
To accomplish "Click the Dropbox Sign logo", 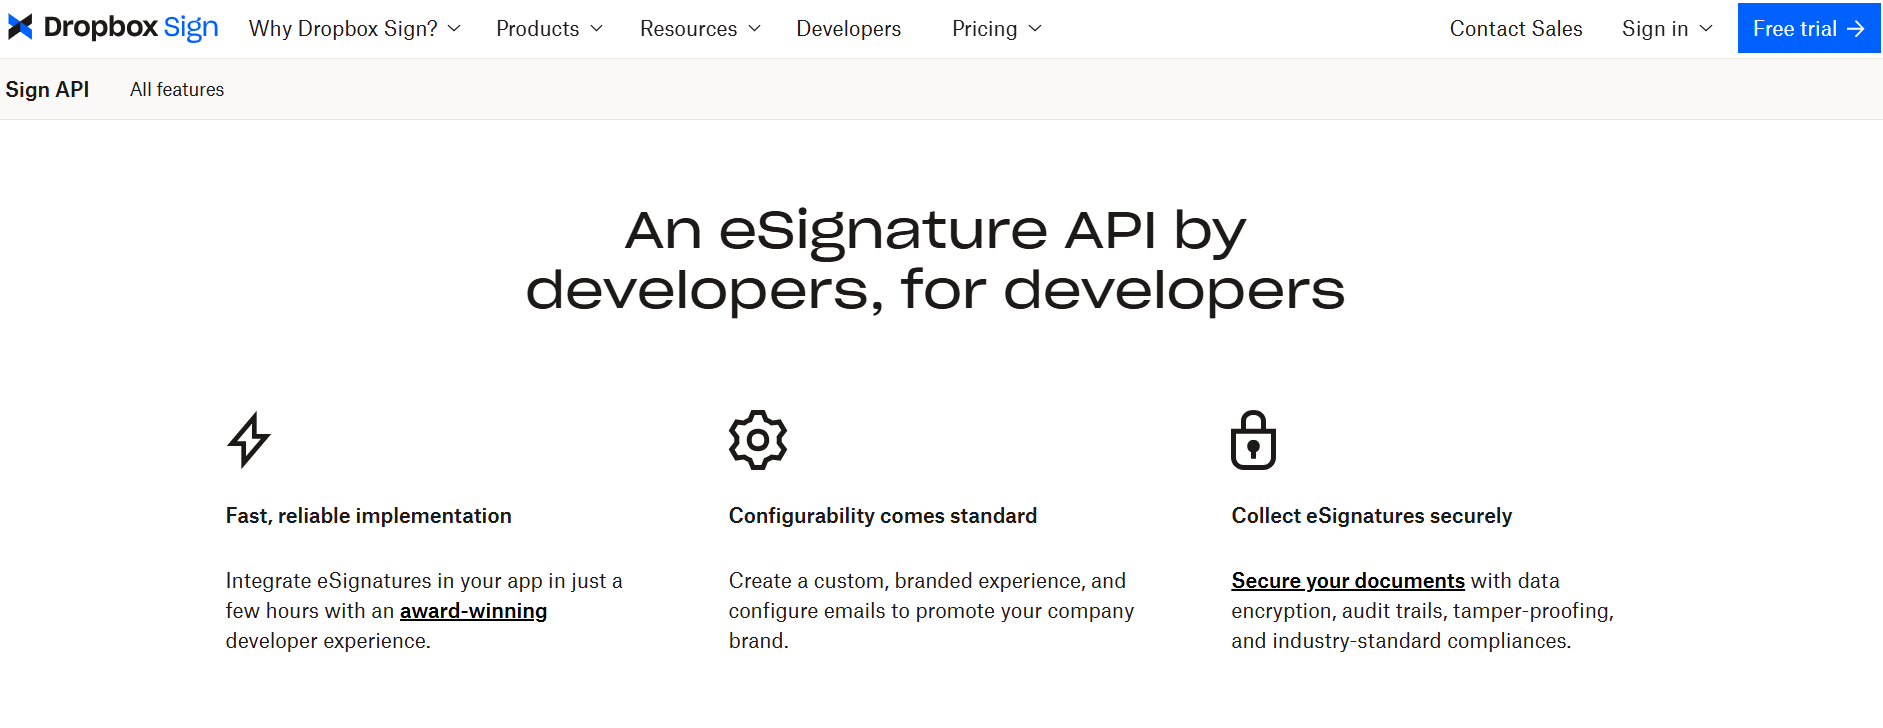I will (x=113, y=27).
